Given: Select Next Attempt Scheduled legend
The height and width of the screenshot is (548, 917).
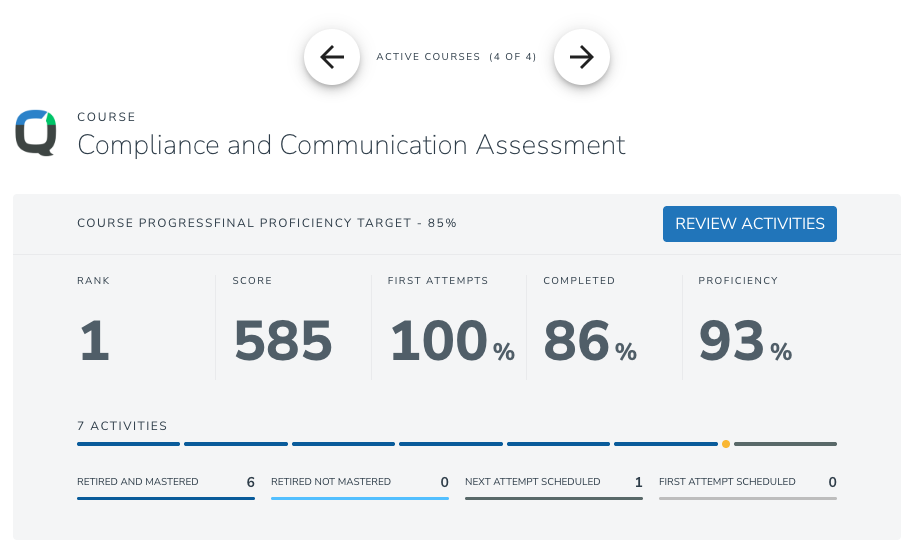Looking at the screenshot, I should 554,487.
